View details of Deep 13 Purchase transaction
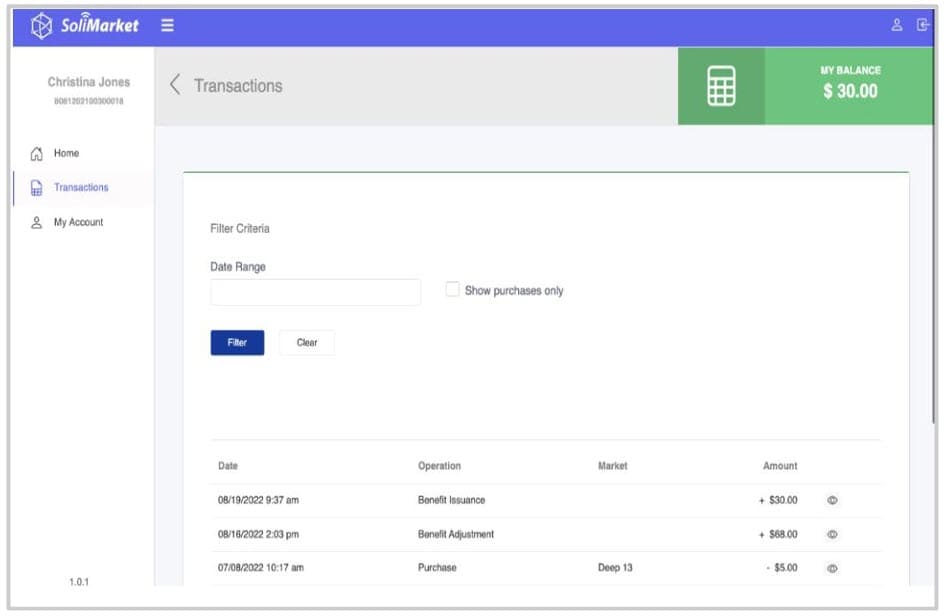 pos(832,568)
